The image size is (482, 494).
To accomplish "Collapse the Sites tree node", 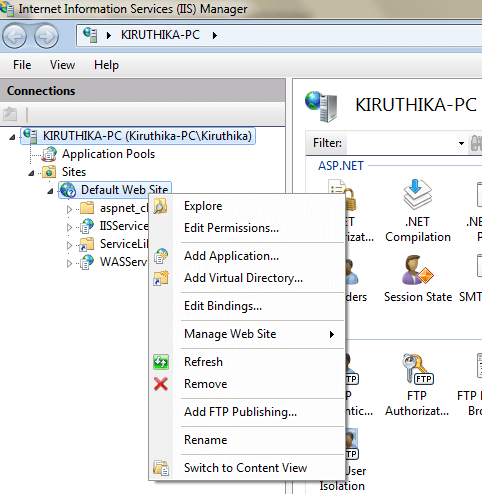I will 31,173.
